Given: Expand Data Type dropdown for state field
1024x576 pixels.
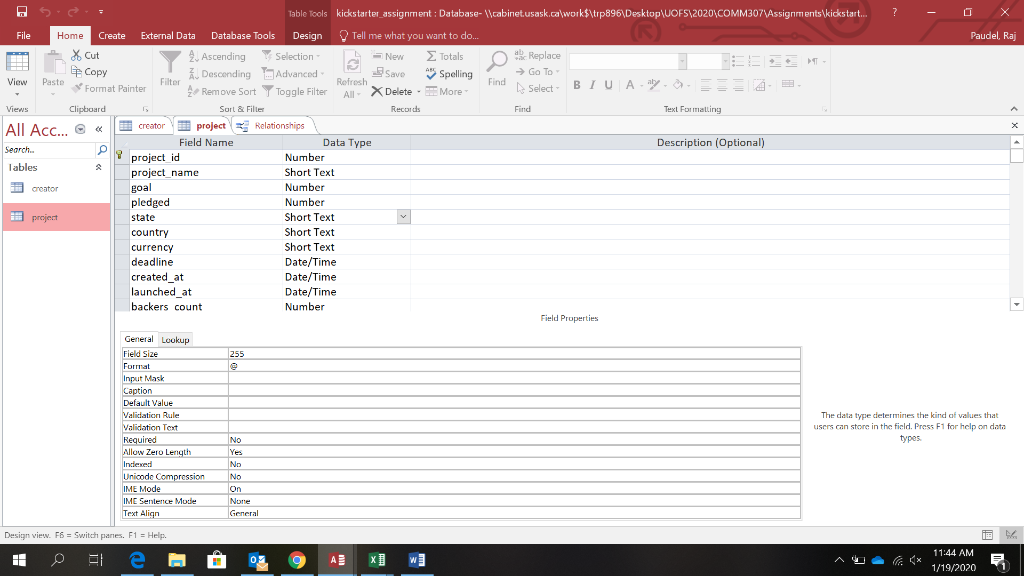Looking at the screenshot, I should point(404,217).
